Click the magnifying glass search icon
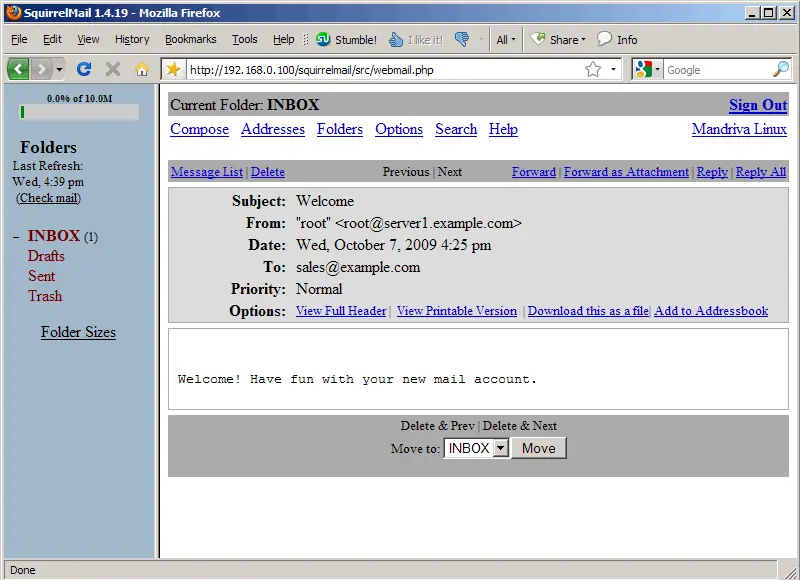The width and height of the screenshot is (800, 580). (781, 69)
